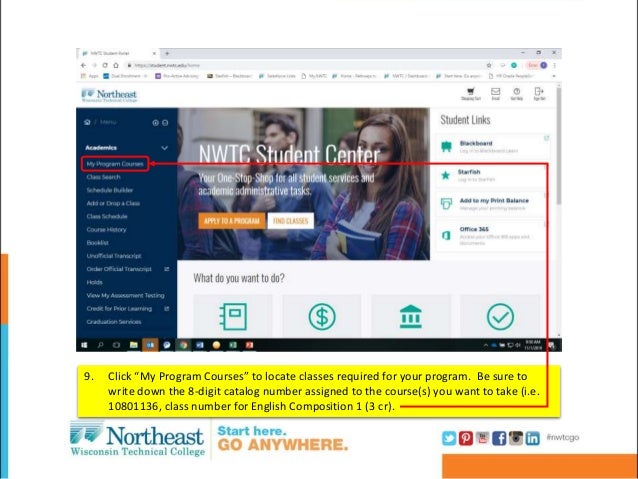The width and height of the screenshot is (638, 479).
Task: Open the Windows Start button
Action: pos(84,345)
